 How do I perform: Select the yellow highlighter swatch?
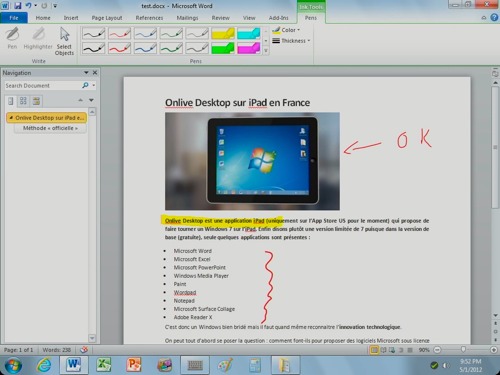coord(223,33)
